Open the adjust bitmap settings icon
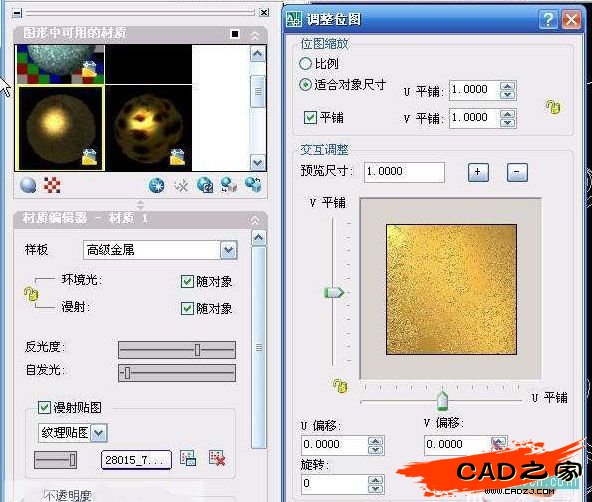The image size is (592, 502). click(188, 458)
